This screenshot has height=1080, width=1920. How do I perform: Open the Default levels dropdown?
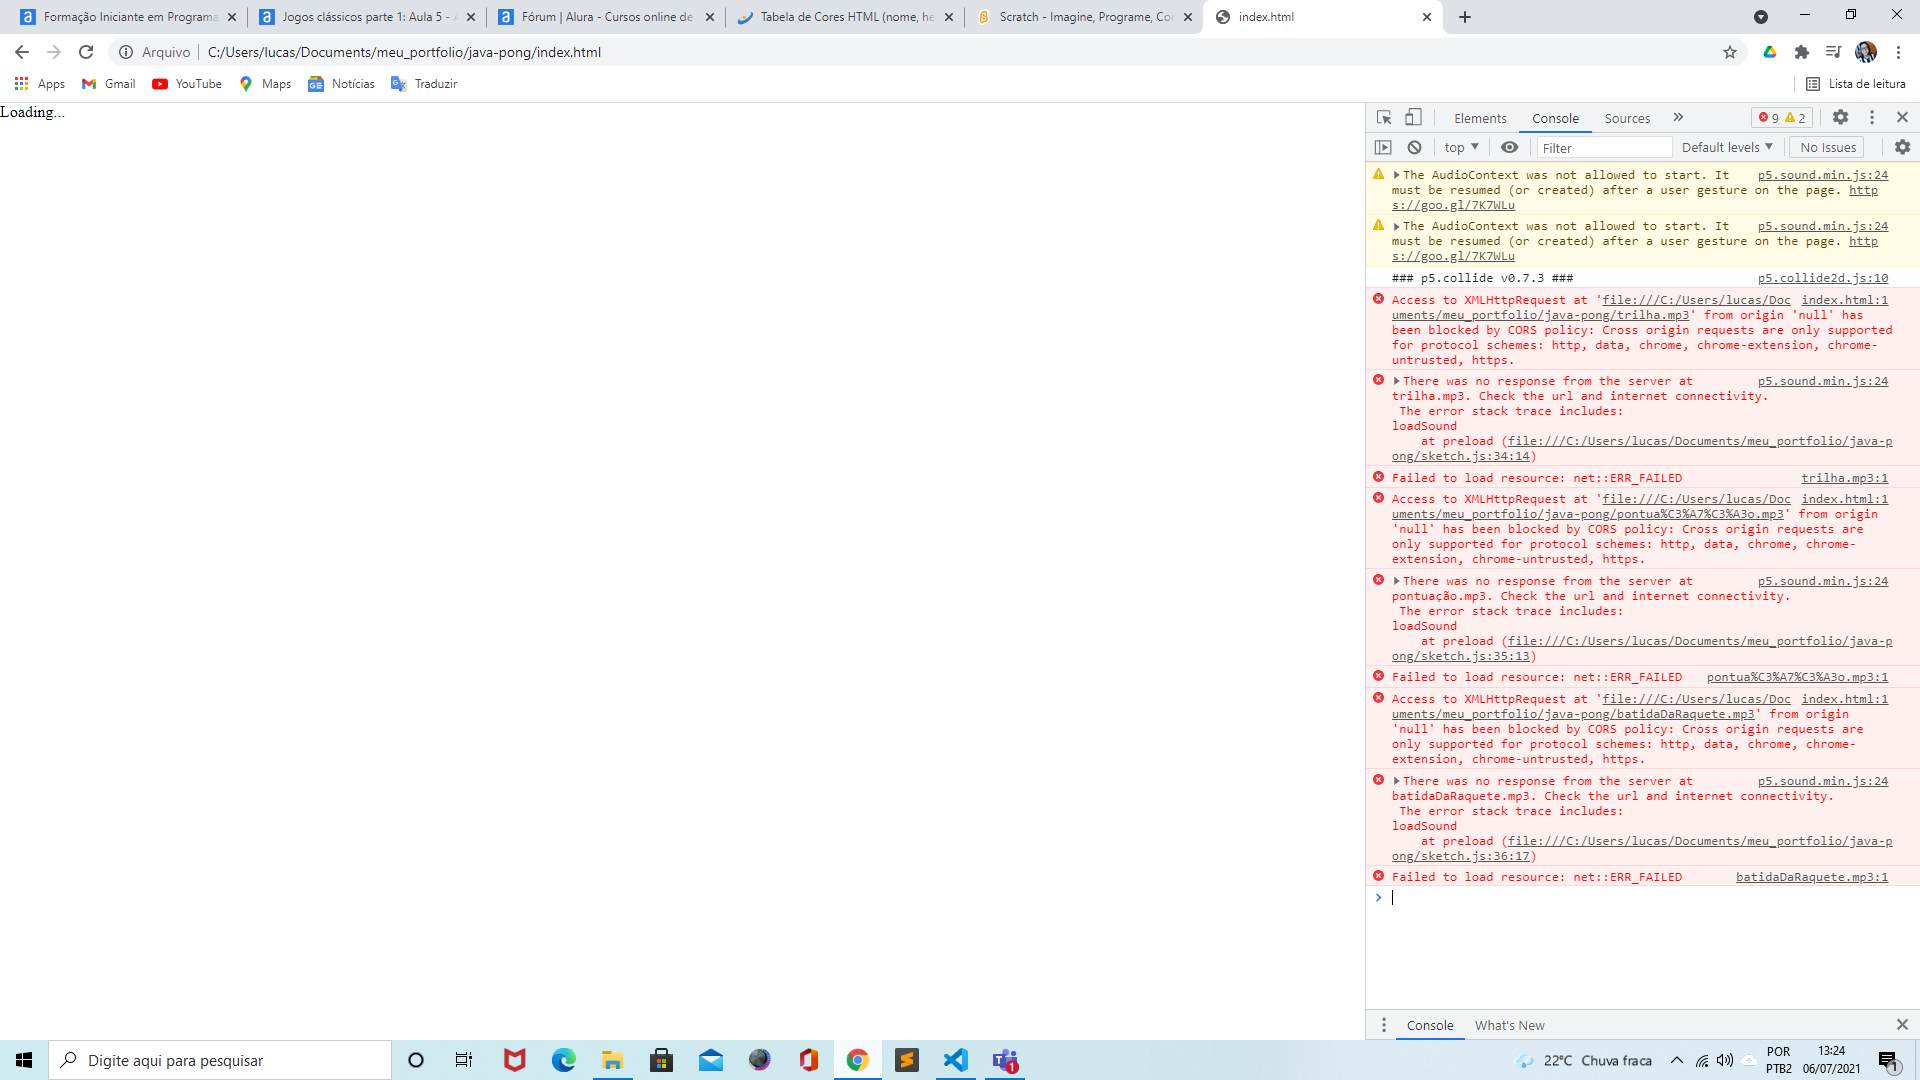pyautogui.click(x=1727, y=148)
